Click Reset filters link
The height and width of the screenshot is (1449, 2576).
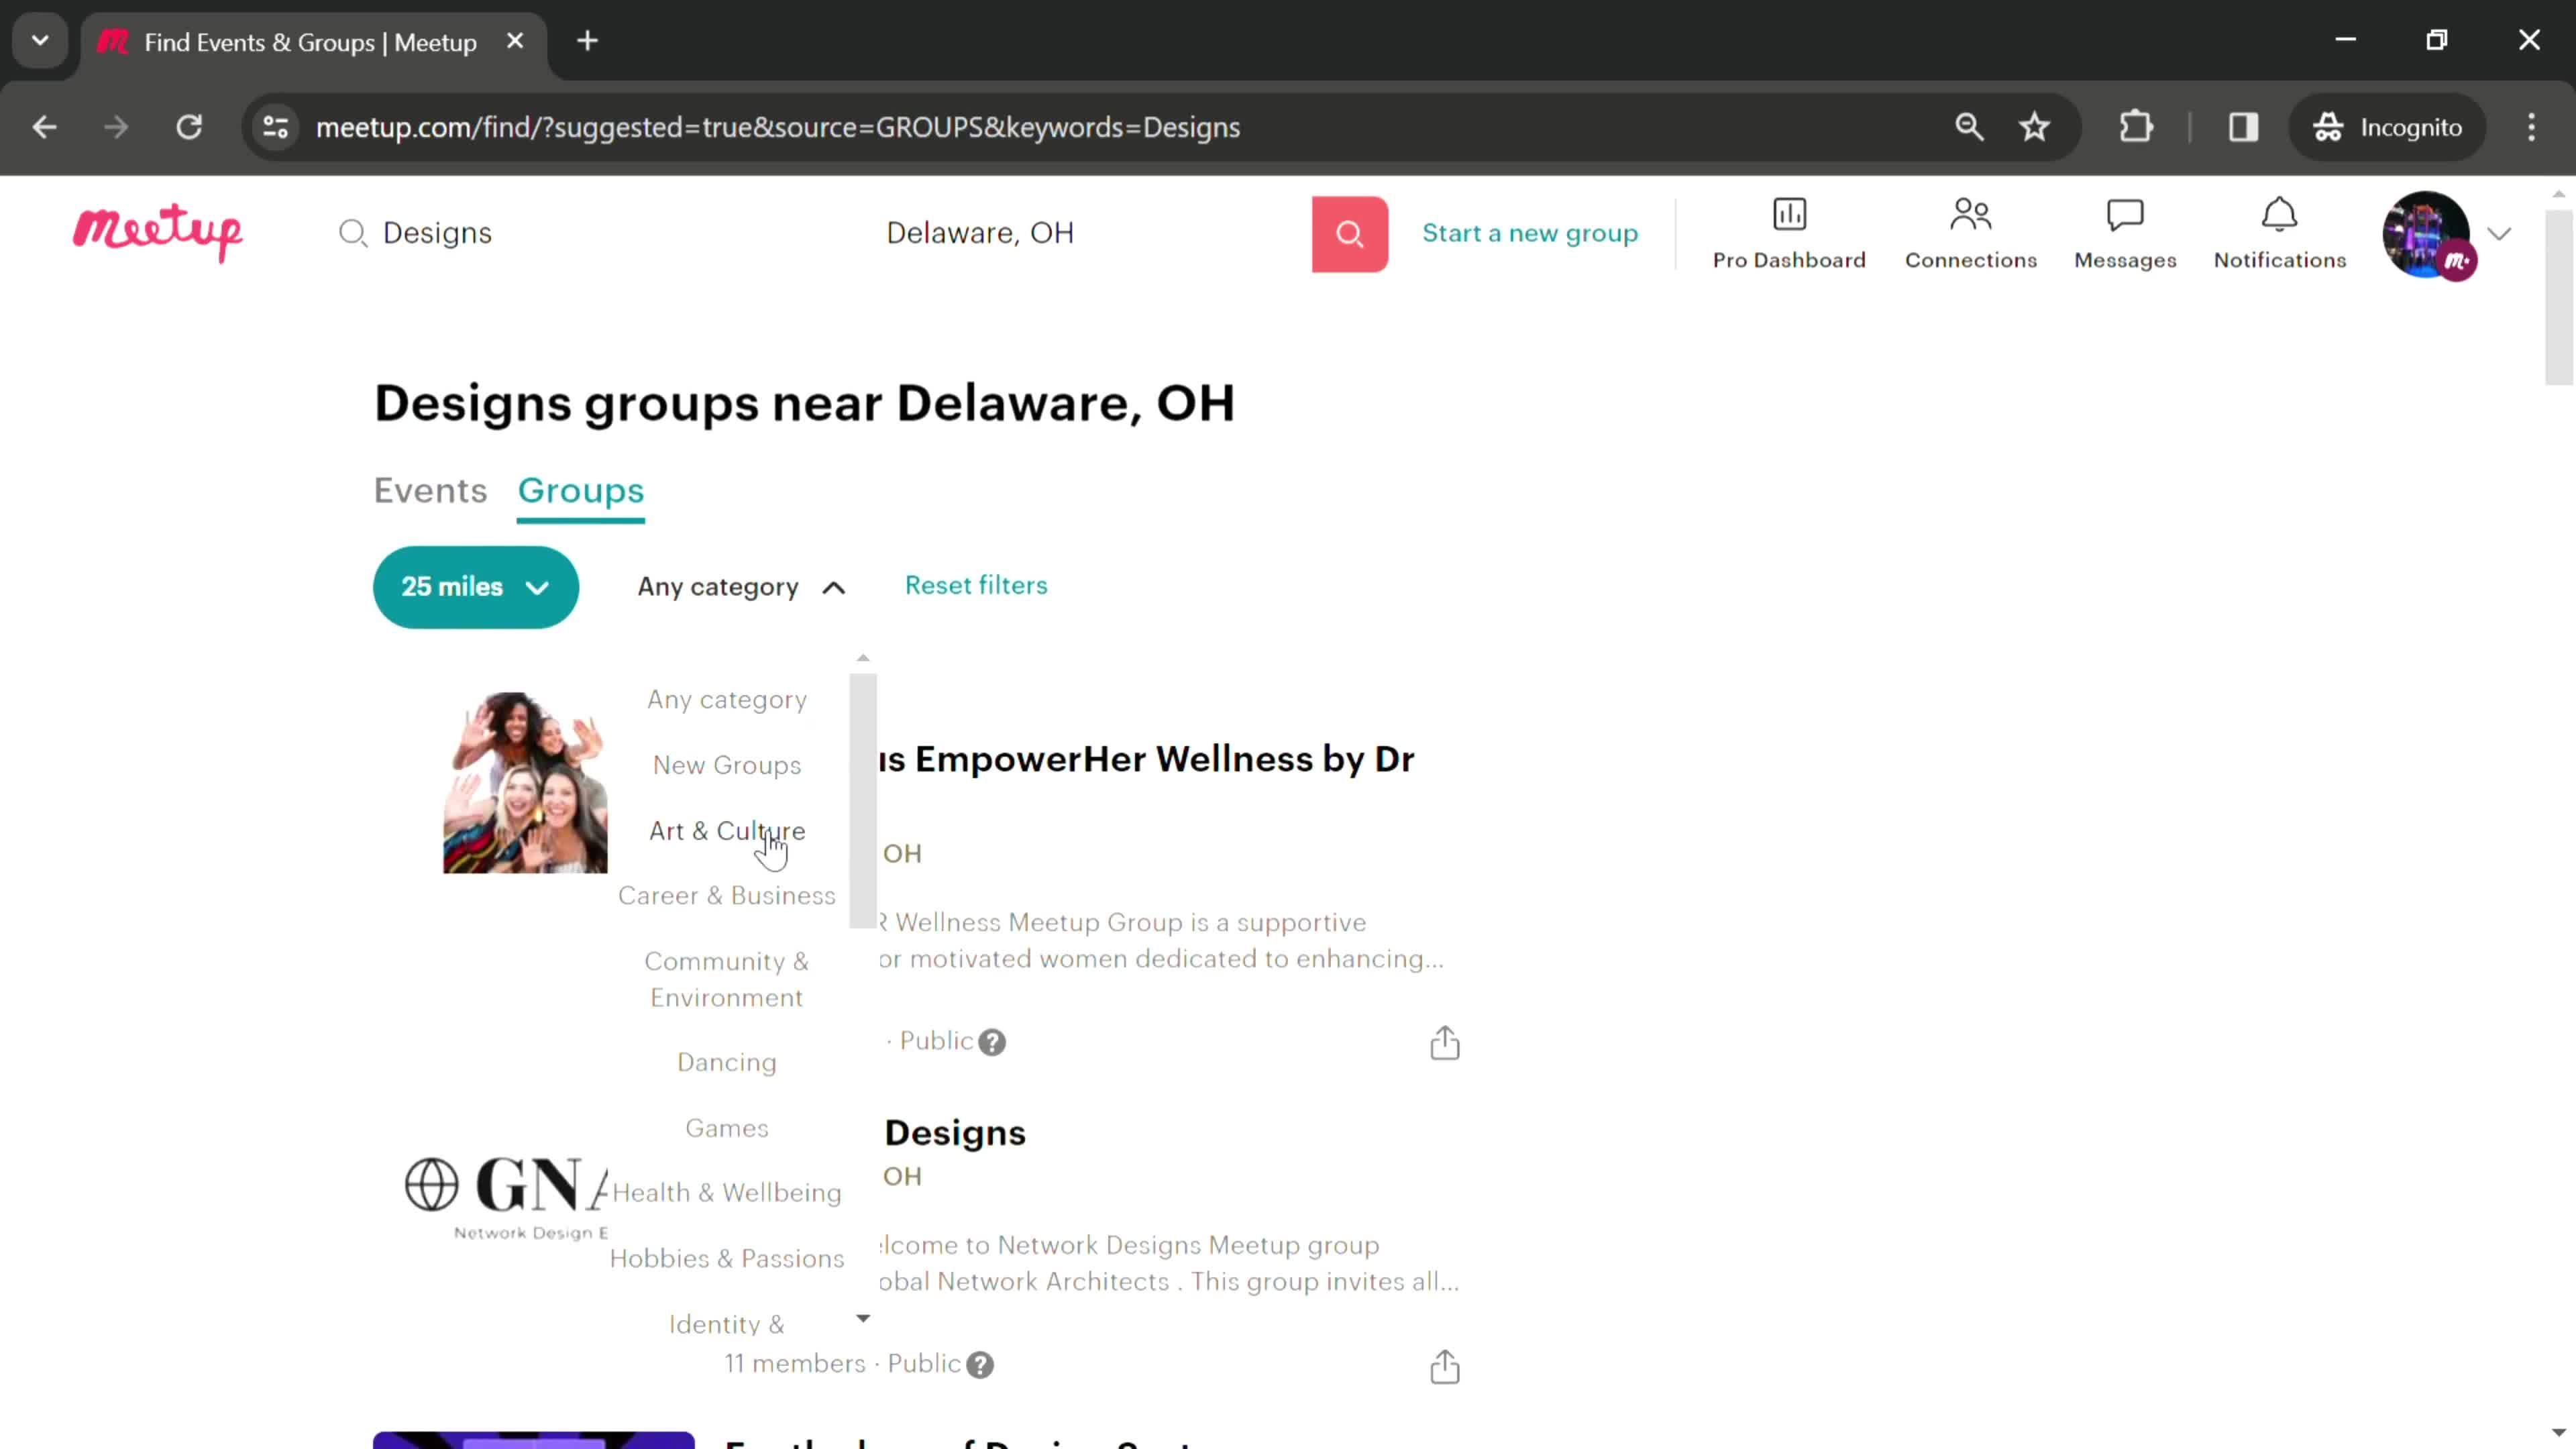point(976,585)
